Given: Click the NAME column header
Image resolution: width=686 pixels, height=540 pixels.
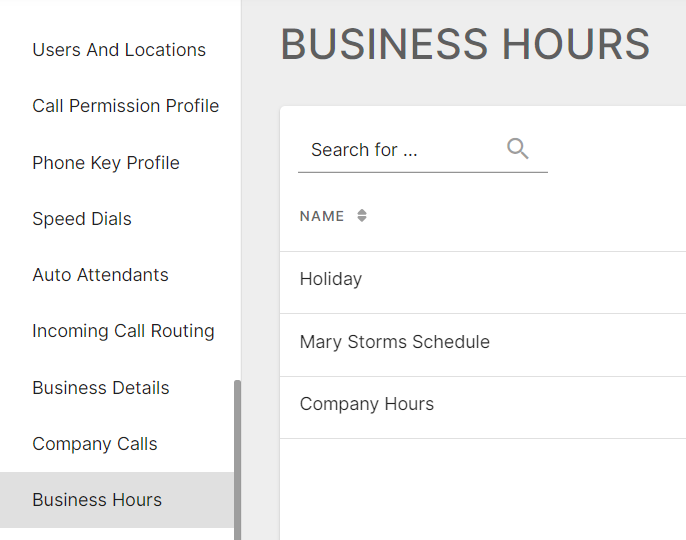Looking at the screenshot, I should pyautogui.click(x=322, y=216).
